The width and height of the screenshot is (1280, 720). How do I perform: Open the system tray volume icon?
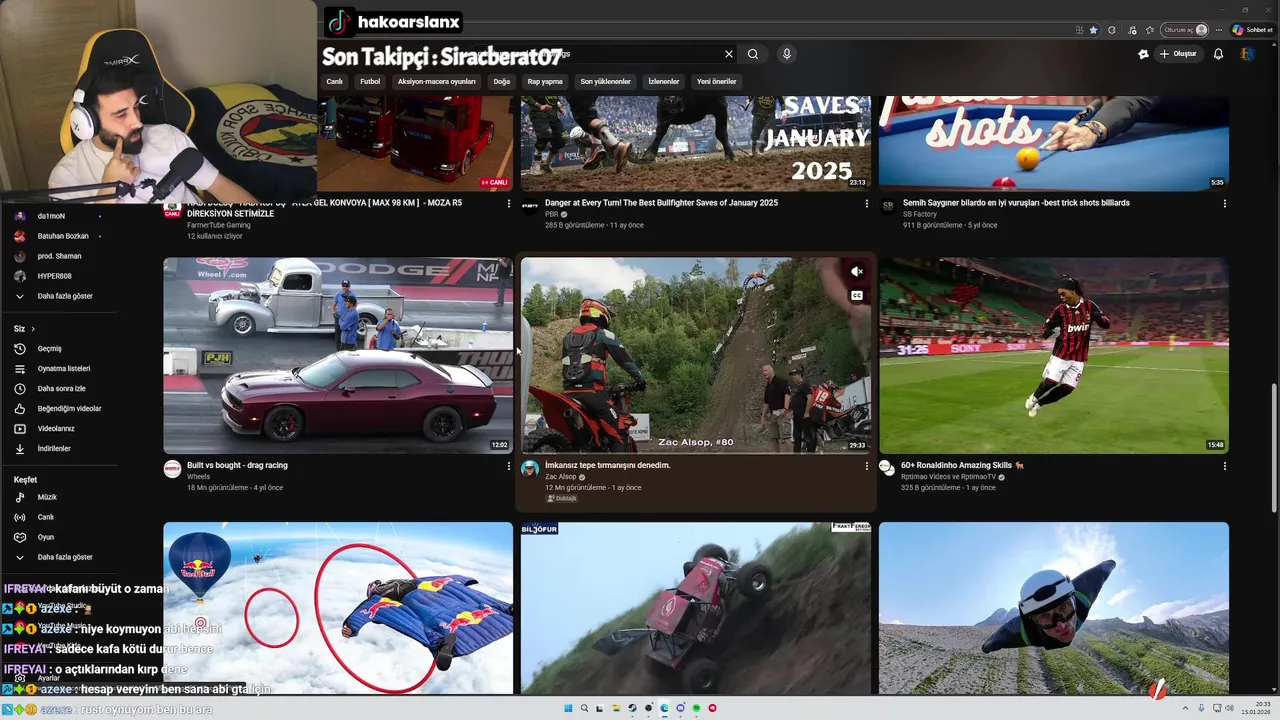tap(1229, 708)
